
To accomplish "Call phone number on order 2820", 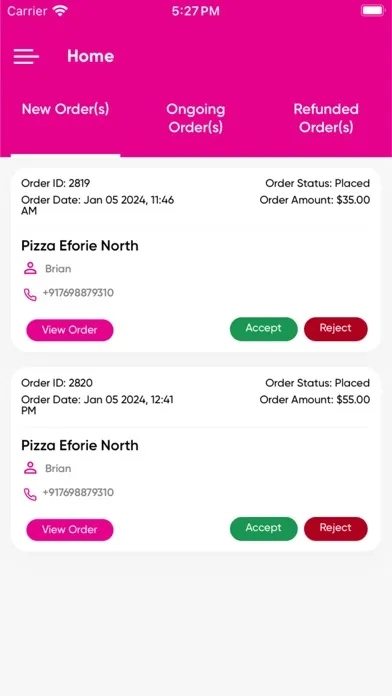I will 78,493.
